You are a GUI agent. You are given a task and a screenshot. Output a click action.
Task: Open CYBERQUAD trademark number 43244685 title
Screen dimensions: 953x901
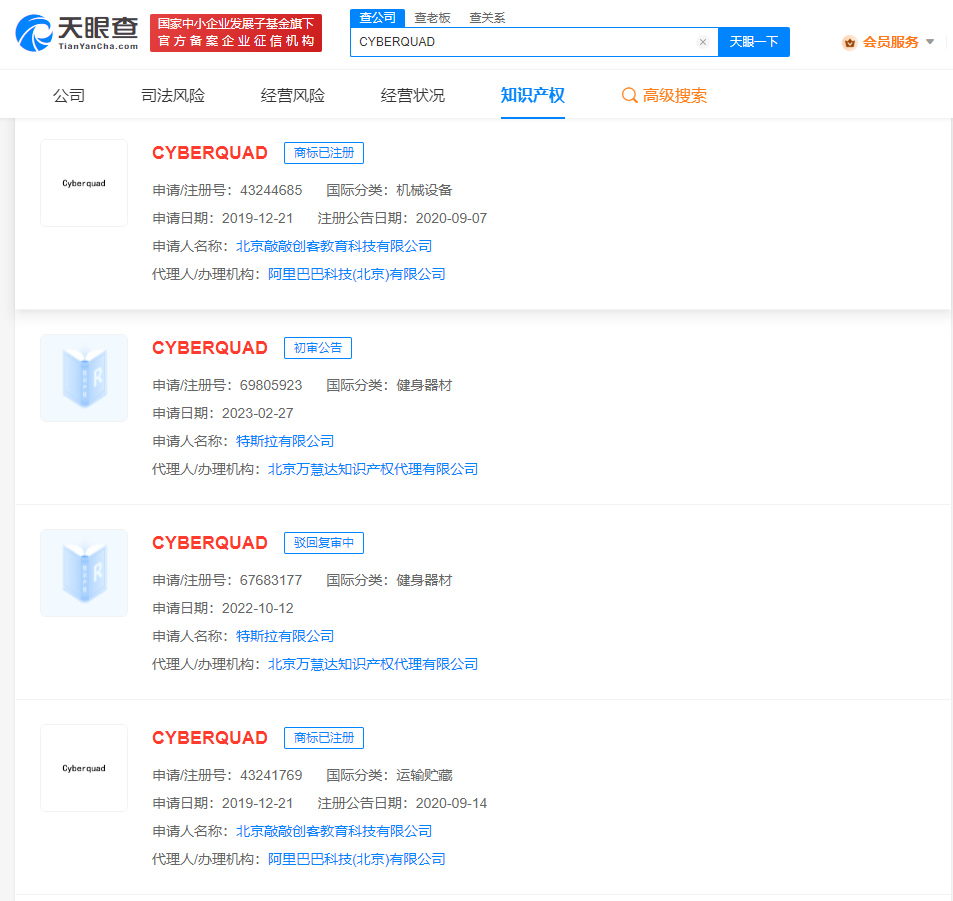[210, 153]
